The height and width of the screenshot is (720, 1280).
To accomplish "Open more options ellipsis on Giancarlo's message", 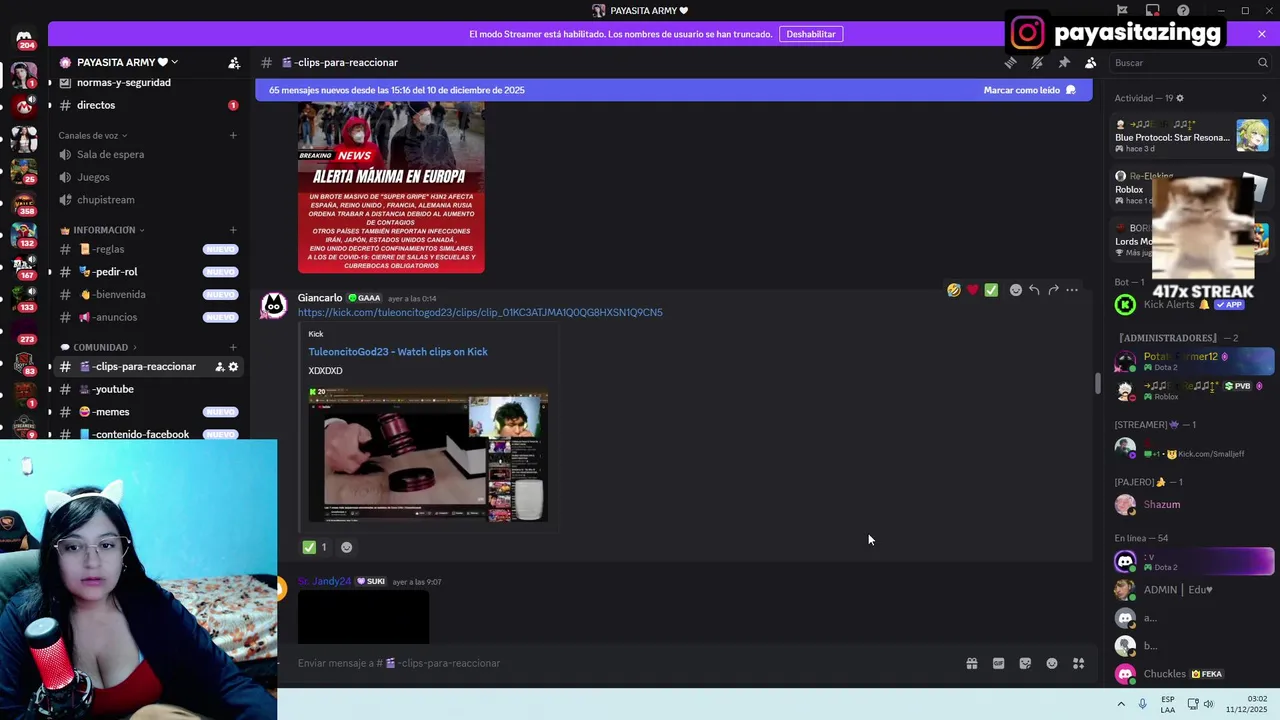I will (1072, 290).
